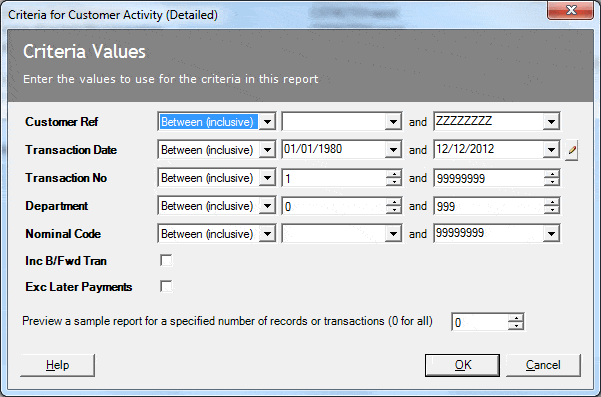Viewport: 601px width, 397px height.
Task: Increase Transaction No start value spinner
Action: [x=394, y=174]
